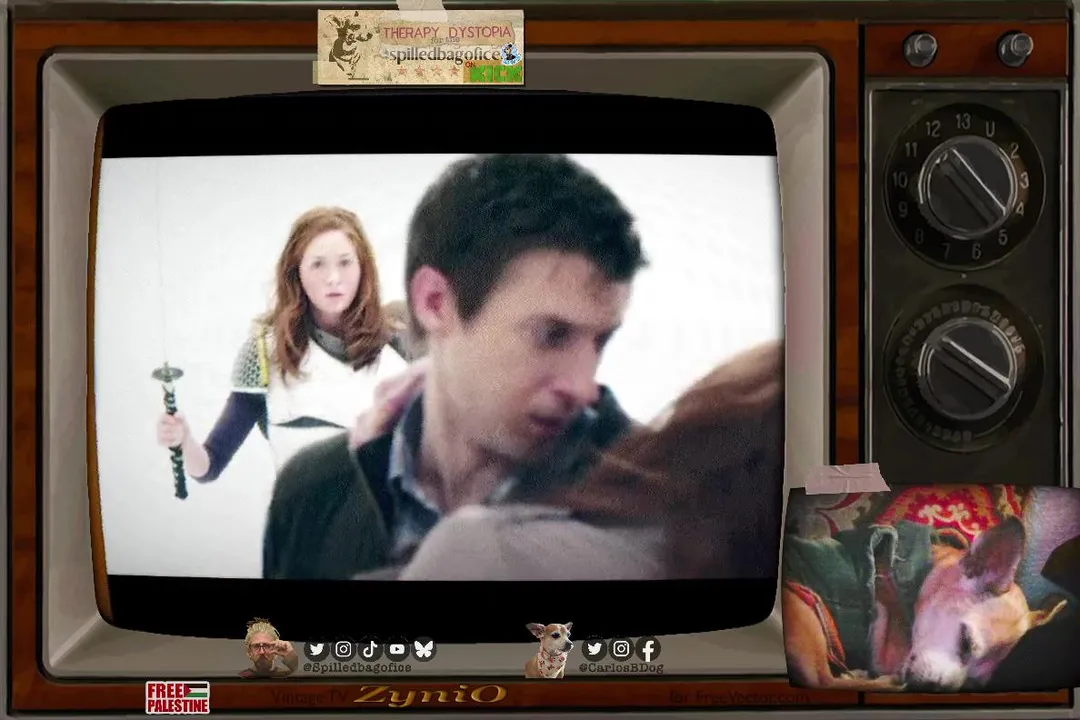
Task: Click the Instagram icon above @CarlosBDog
Action: click(x=621, y=648)
